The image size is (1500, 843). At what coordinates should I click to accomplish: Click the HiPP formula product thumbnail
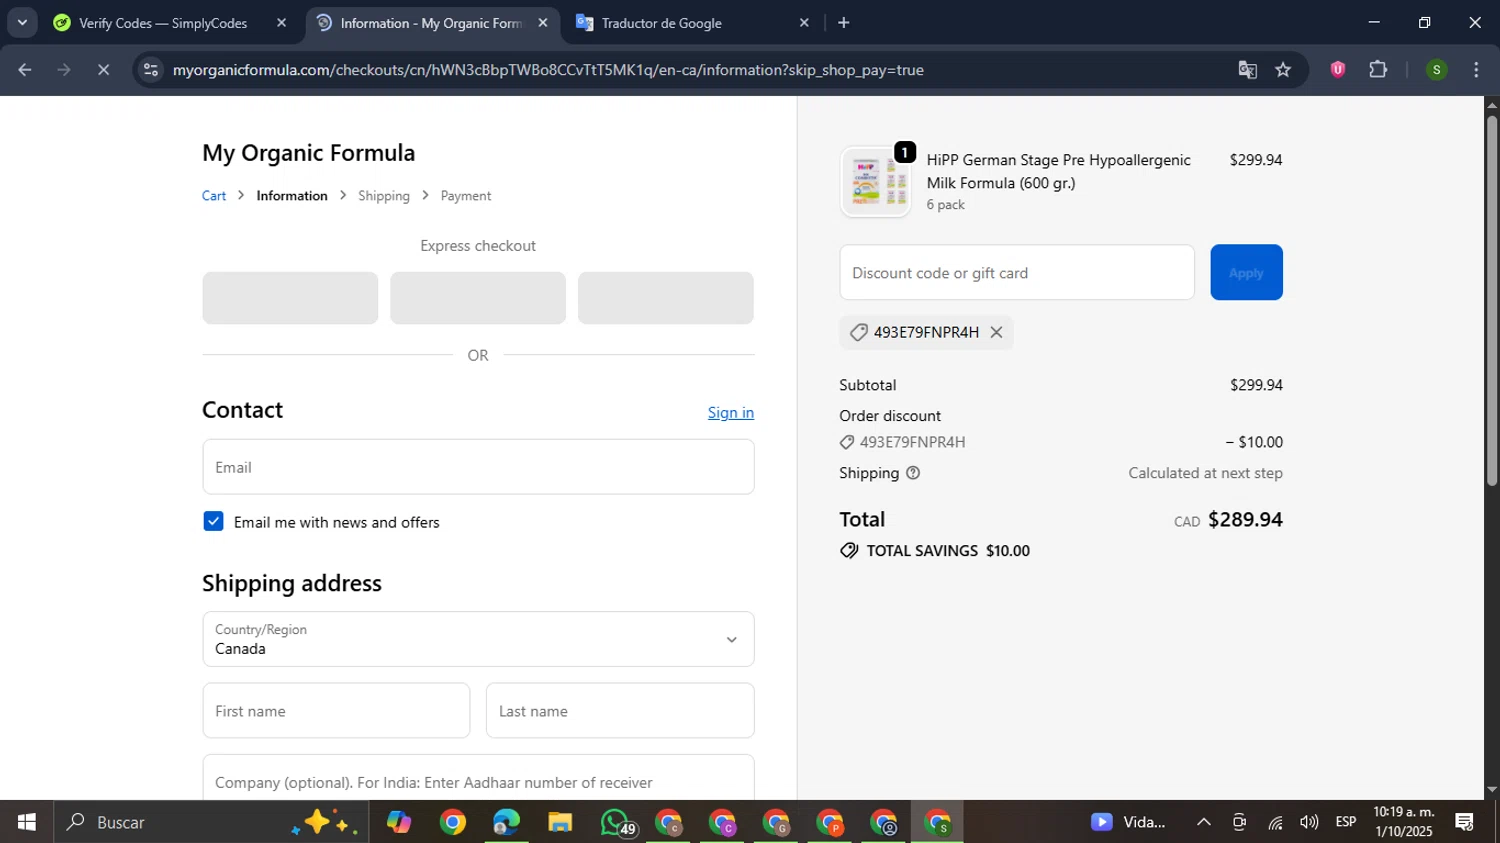875,182
